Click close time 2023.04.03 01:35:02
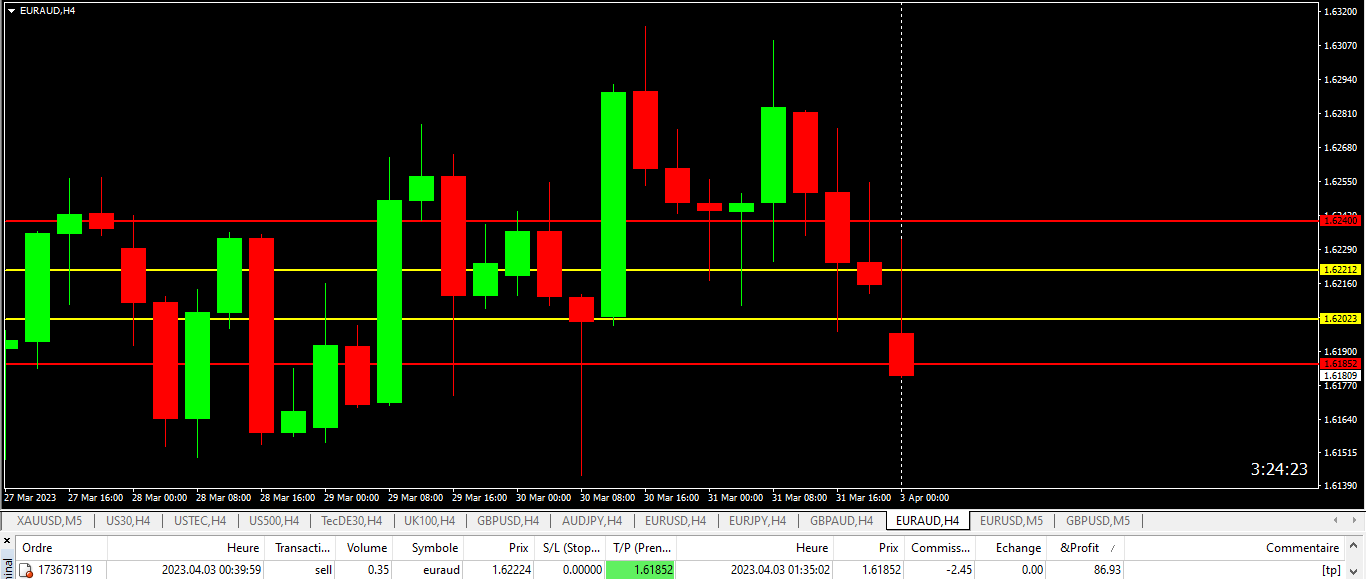The width and height of the screenshot is (1366, 579). (780, 570)
